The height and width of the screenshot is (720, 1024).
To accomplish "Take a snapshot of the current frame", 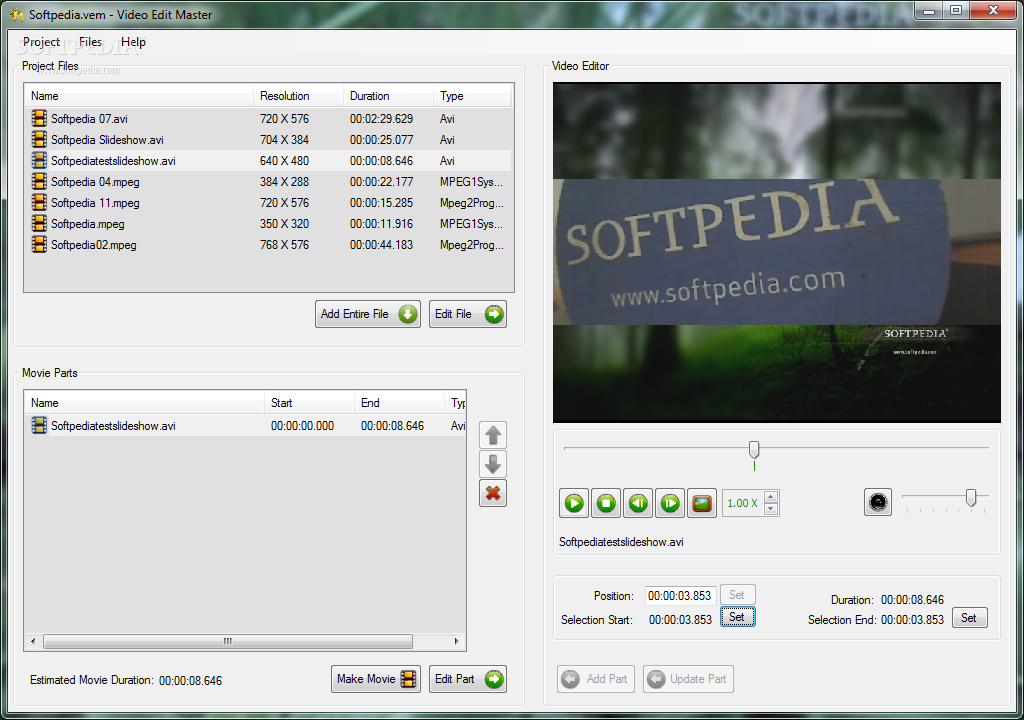I will coord(702,503).
